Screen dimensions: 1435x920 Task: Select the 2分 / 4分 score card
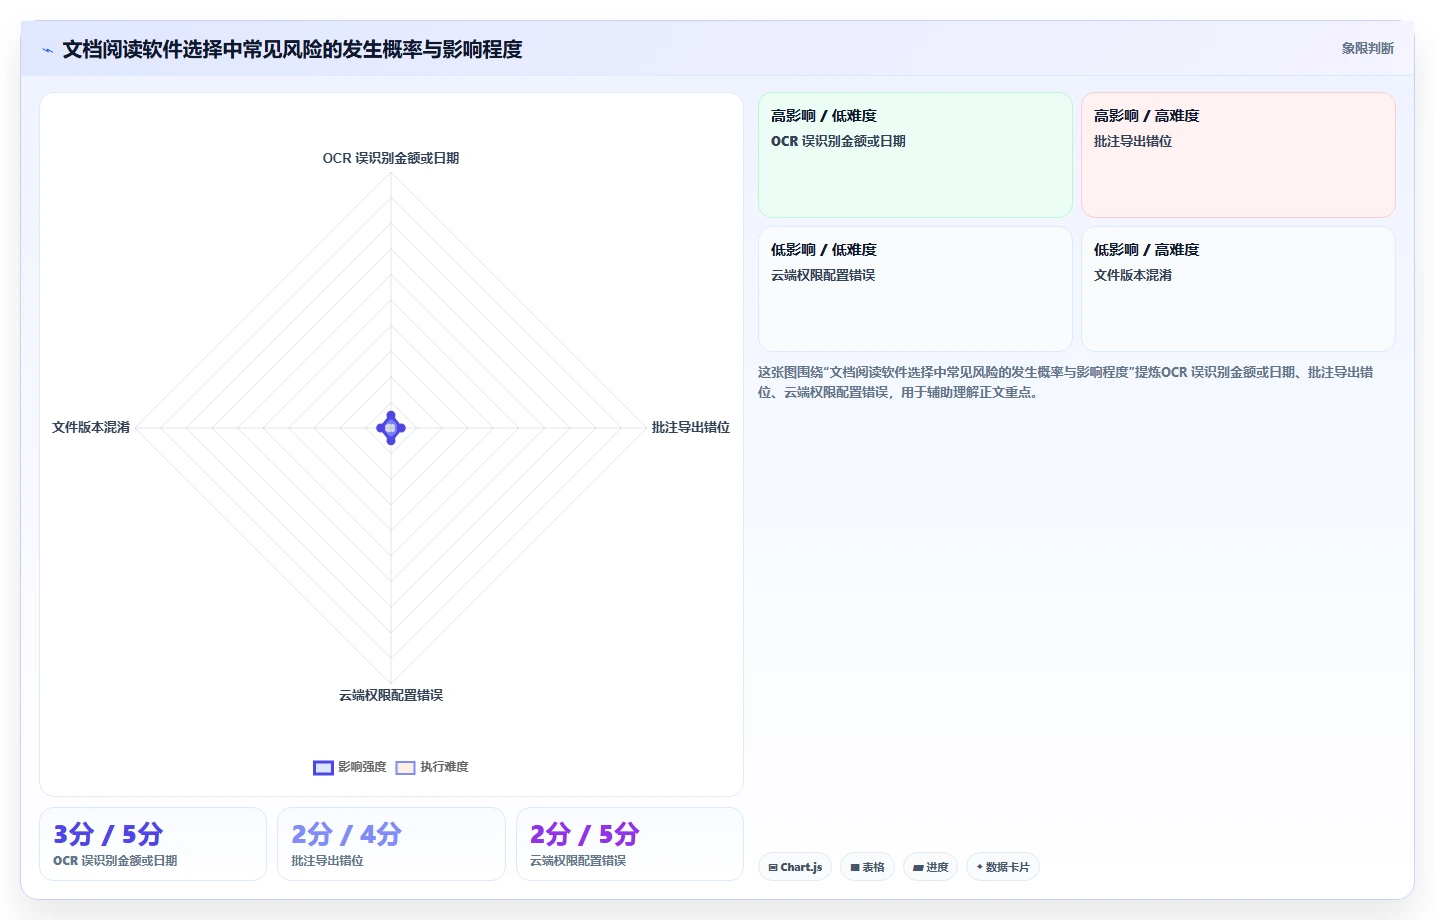[391, 844]
